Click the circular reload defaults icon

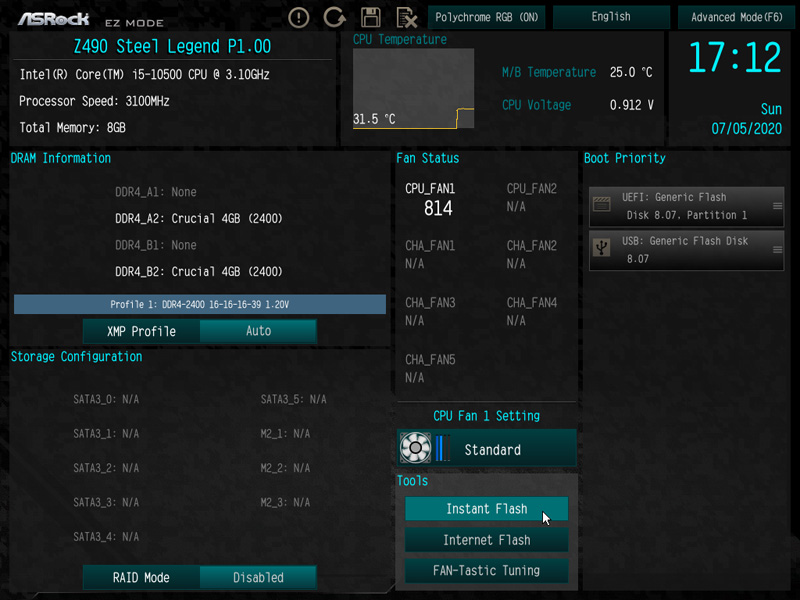click(x=335, y=18)
